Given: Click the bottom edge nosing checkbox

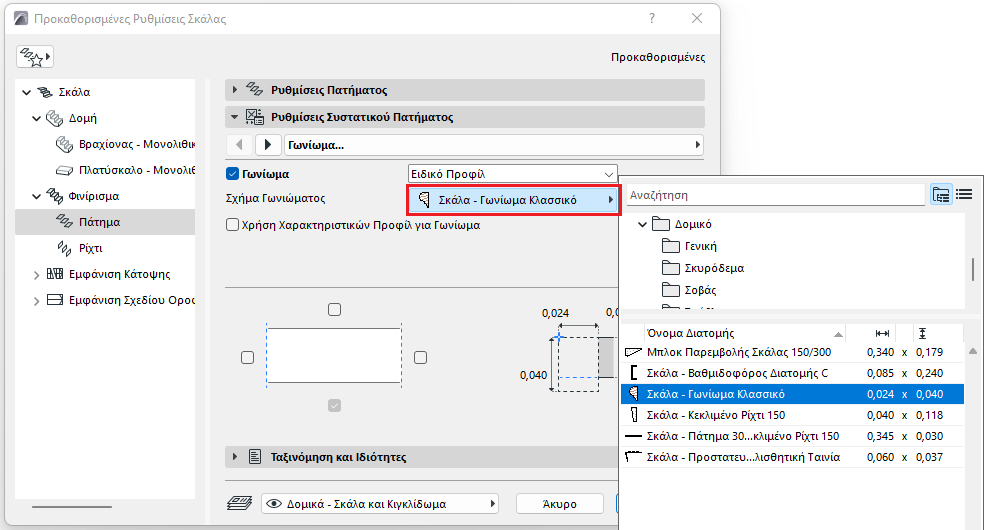Looking at the screenshot, I should [x=335, y=406].
